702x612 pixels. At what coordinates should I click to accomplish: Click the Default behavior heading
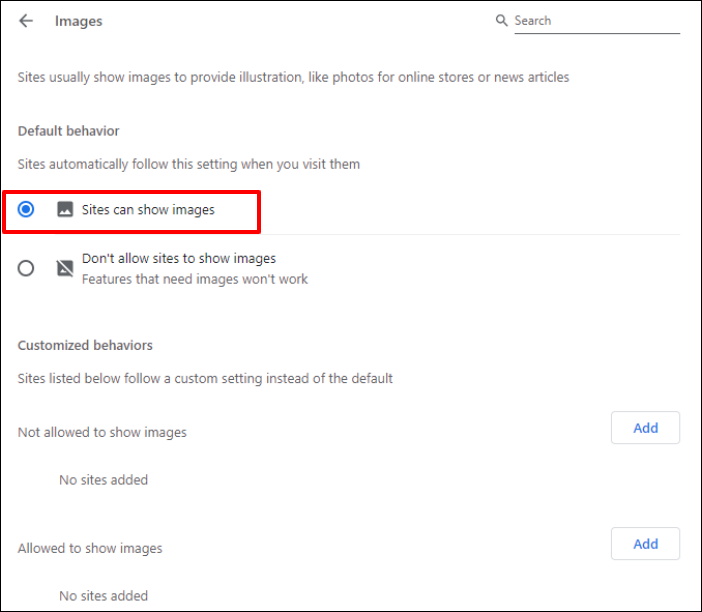(69, 131)
